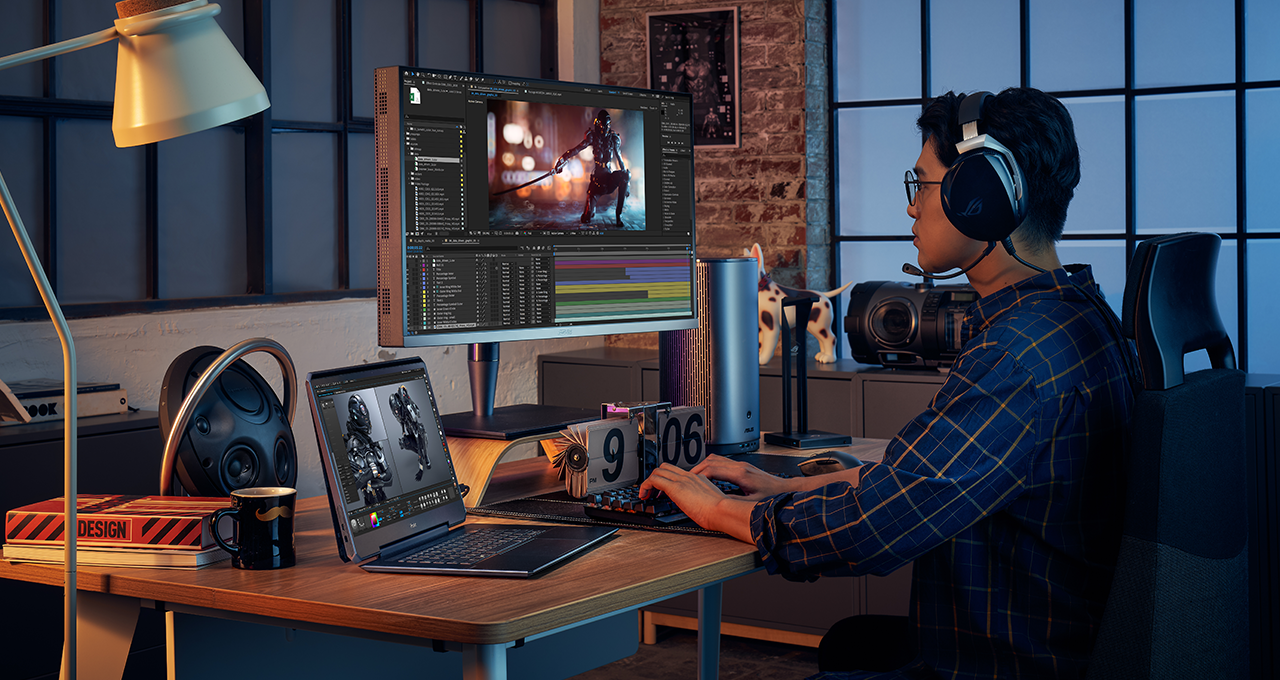Screen dimensions: 1280x680
Task: Click the purple layer bar in the timeline
Action: (x=621, y=262)
